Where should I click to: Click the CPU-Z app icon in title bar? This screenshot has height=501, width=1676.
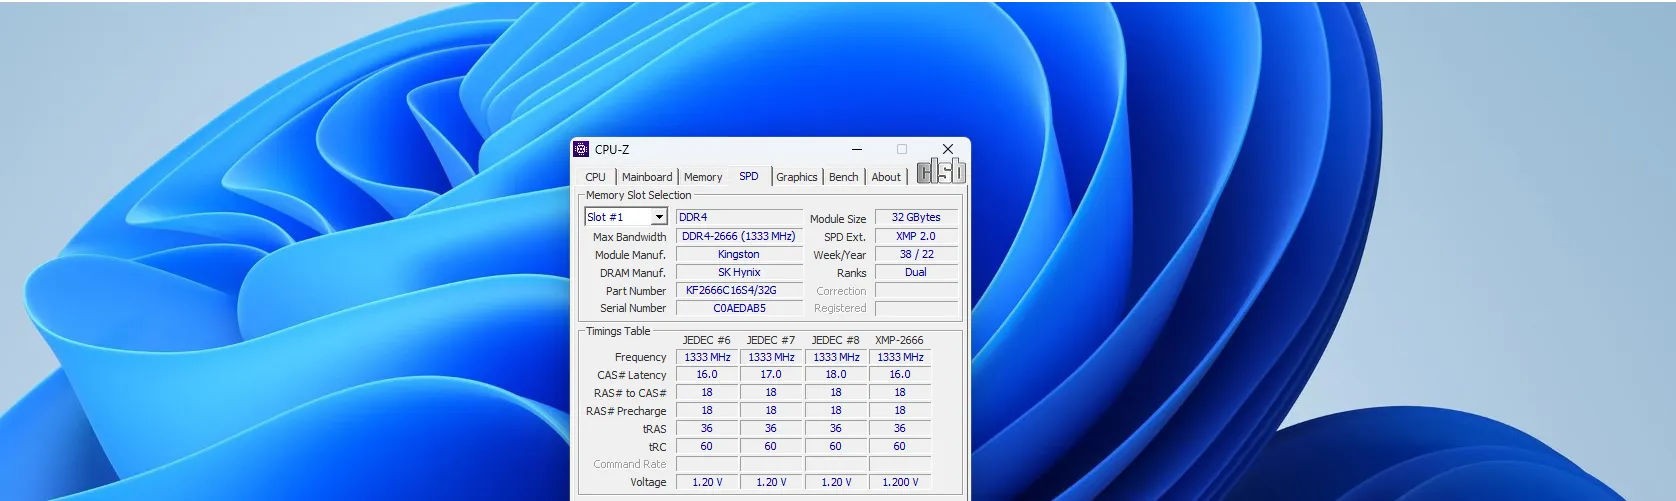(581, 149)
